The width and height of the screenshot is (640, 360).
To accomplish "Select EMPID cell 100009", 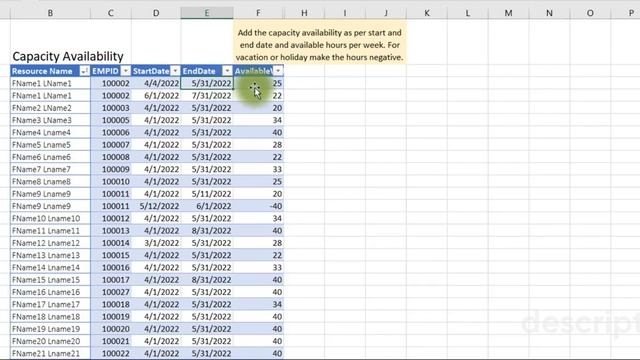I will [x=111, y=169].
